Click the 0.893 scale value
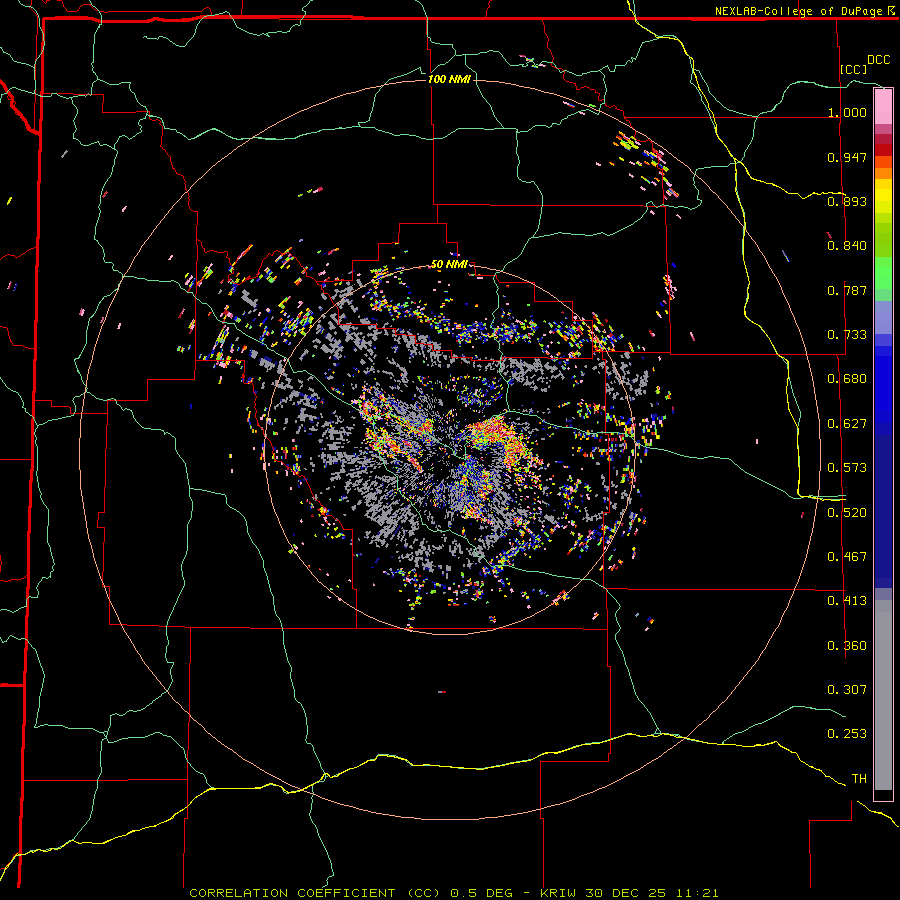This screenshot has height=900, width=900. pyautogui.click(x=847, y=201)
